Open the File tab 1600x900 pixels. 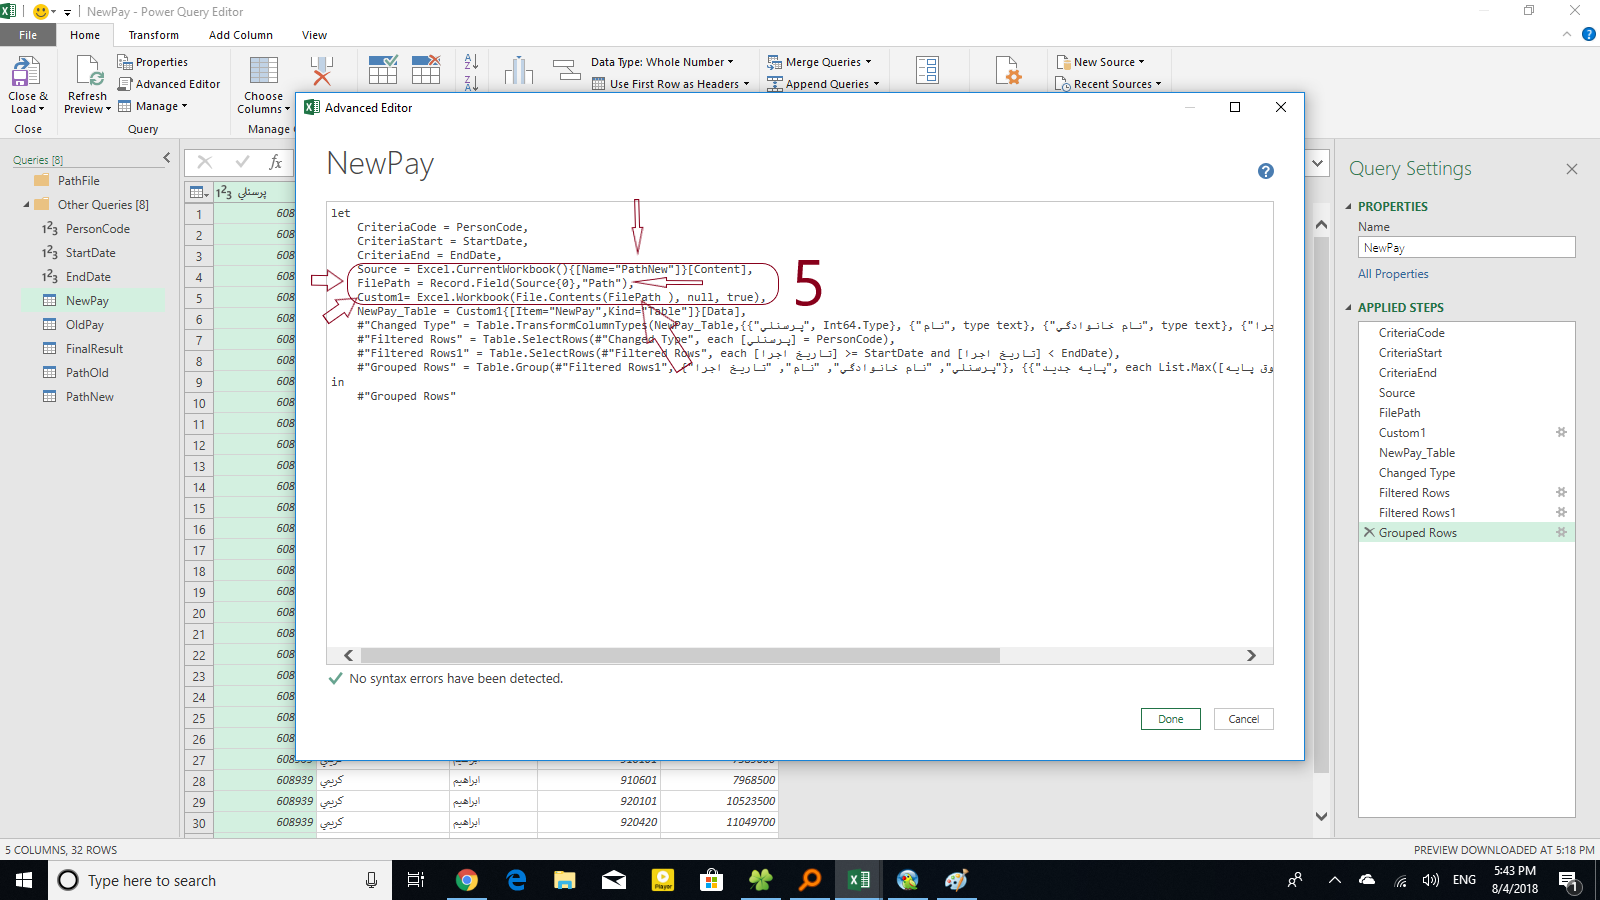[x=28, y=35]
